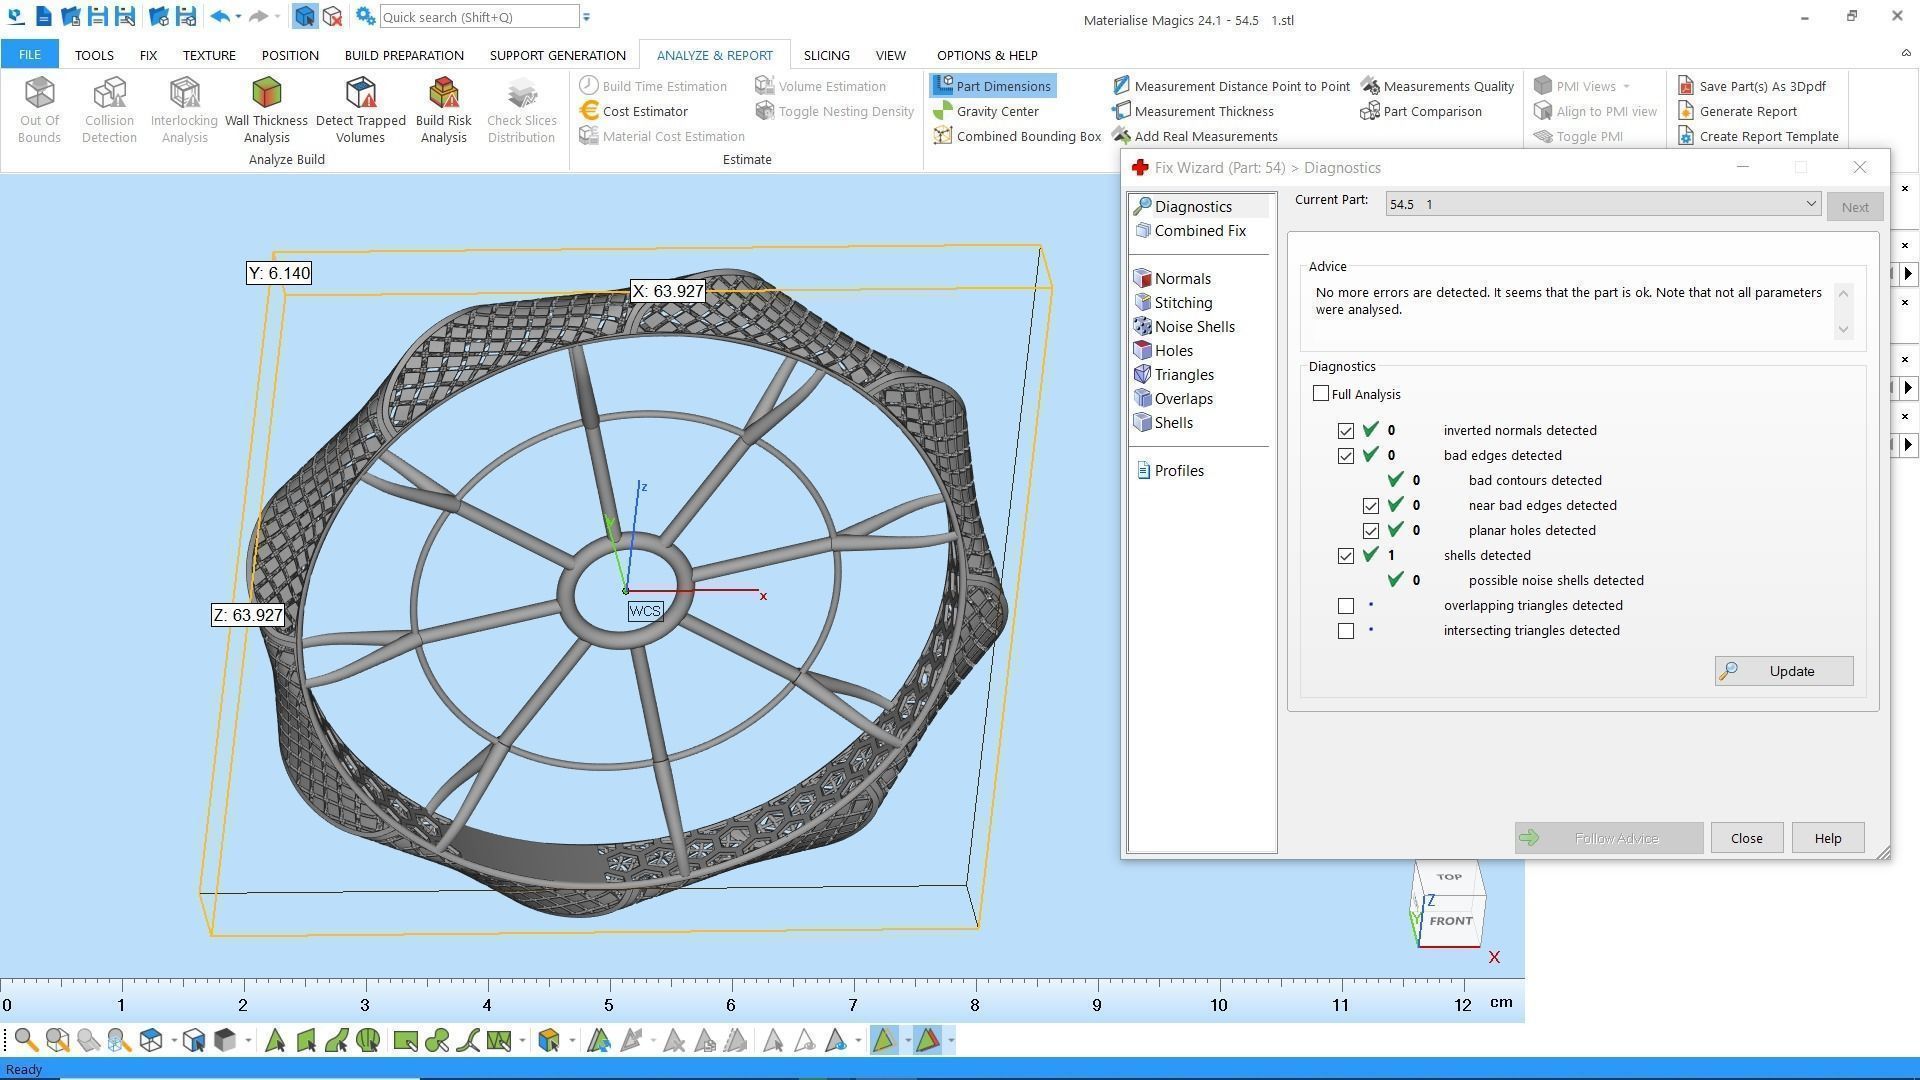Enable the Full Analysis checkbox
1920x1080 pixels.
click(1321, 394)
